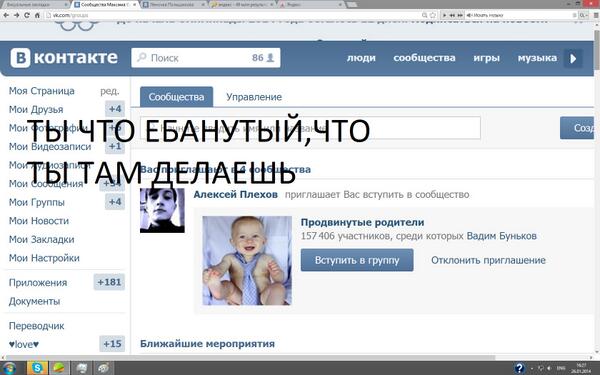
Task: Click the volume icon in system tray
Action: click(x=549, y=368)
